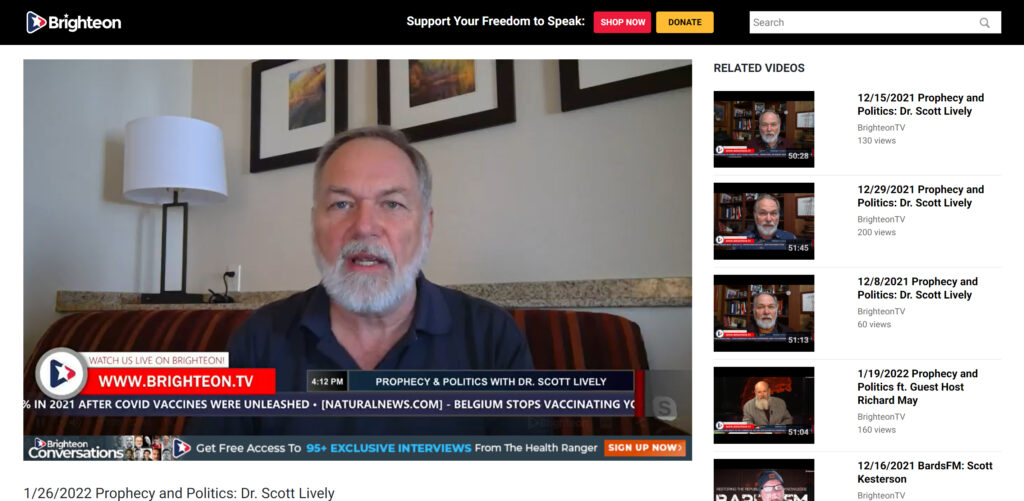The width and height of the screenshot is (1024, 501).
Task: Click the 12/29/2021 Prophecy and Politics title link
Action: [x=920, y=196]
